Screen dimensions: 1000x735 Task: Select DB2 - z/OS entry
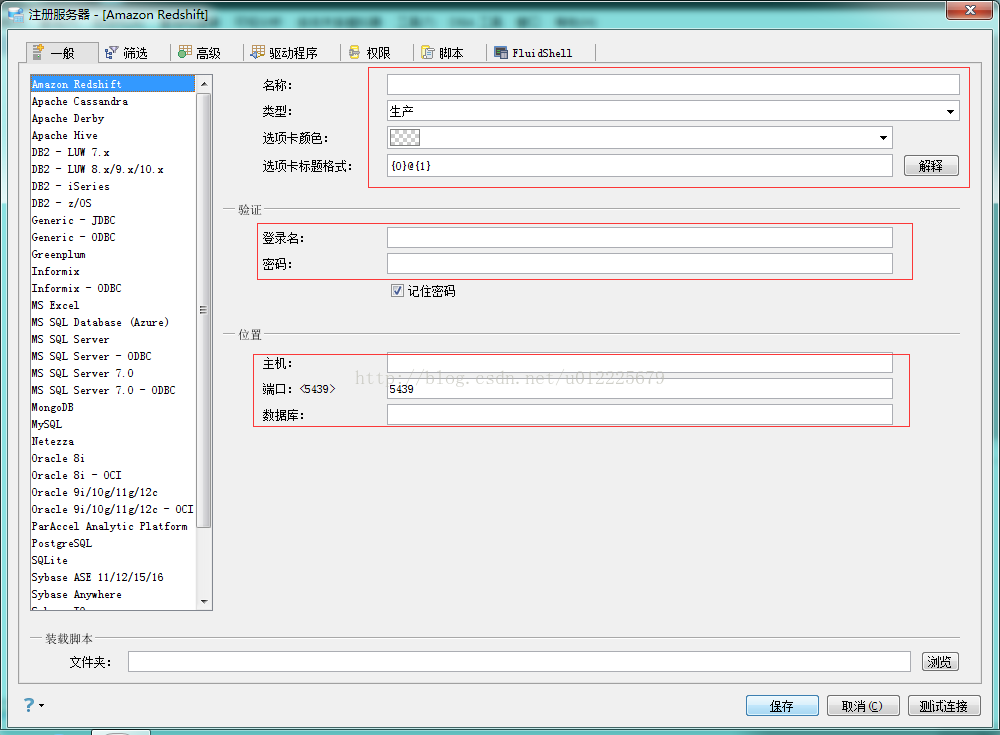[113, 204]
